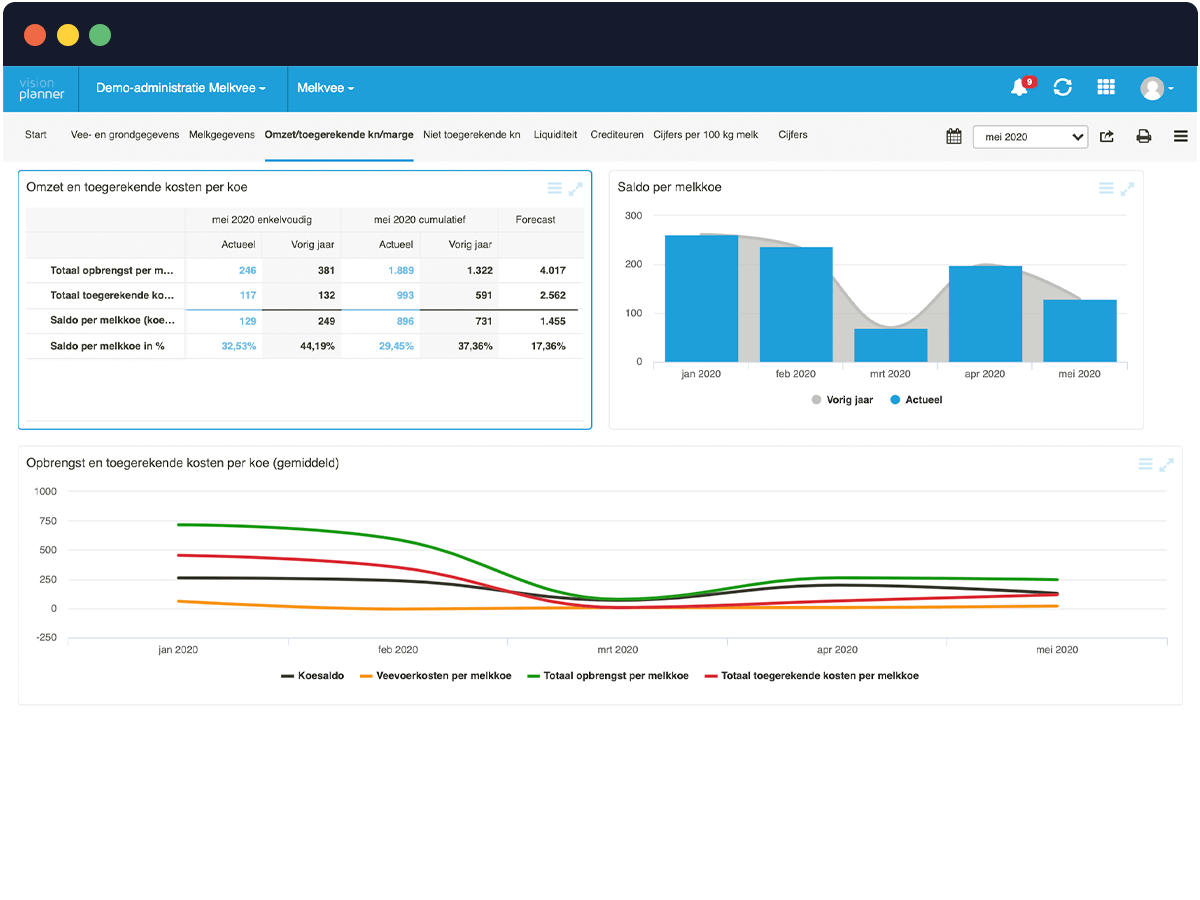Screen dimensions: 1200x900
Task: Click the calendar icon beside the period selector
Action: tap(954, 136)
